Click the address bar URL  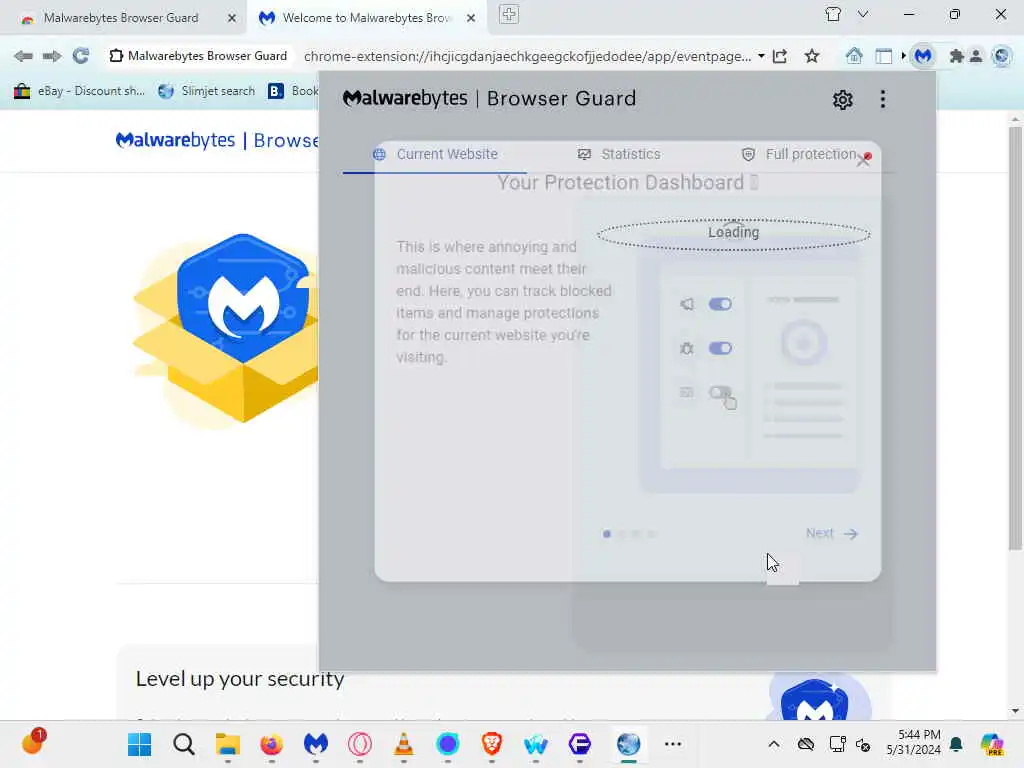(x=527, y=56)
